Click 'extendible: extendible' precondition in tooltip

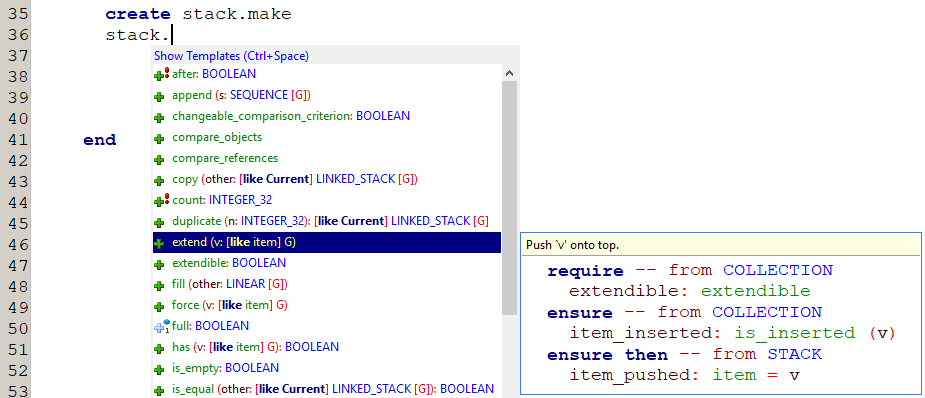690,291
